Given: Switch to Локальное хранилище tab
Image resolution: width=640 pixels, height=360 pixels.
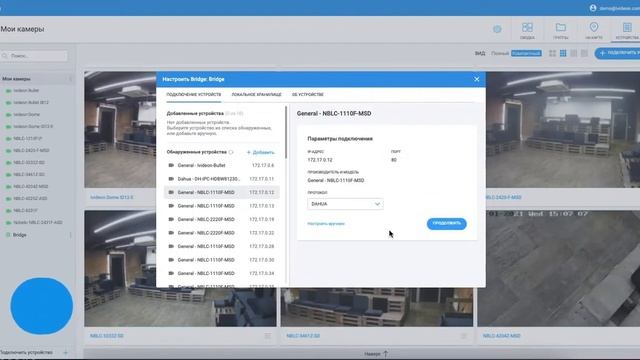Looking at the screenshot, I should point(256,94).
